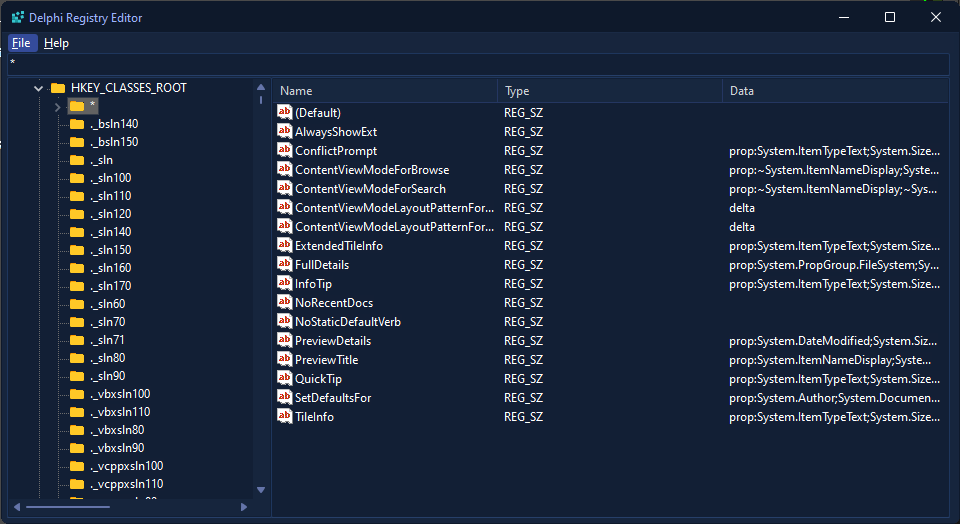The width and height of the screenshot is (960, 524).
Task: Click the tree scroll up arrow
Action: (x=261, y=87)
